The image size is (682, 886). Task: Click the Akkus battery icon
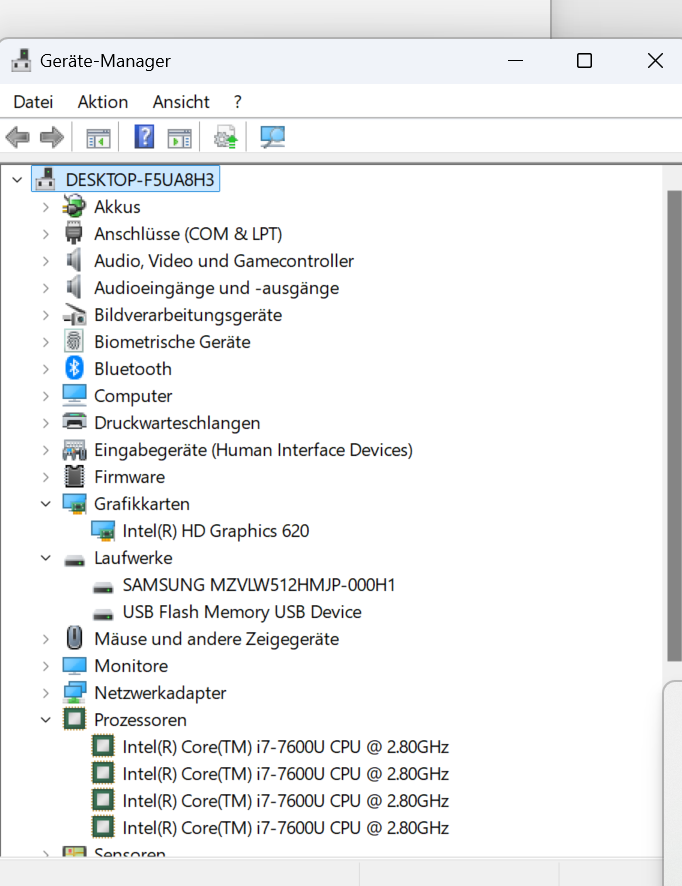pyautogui.click(x=74, y=207)
